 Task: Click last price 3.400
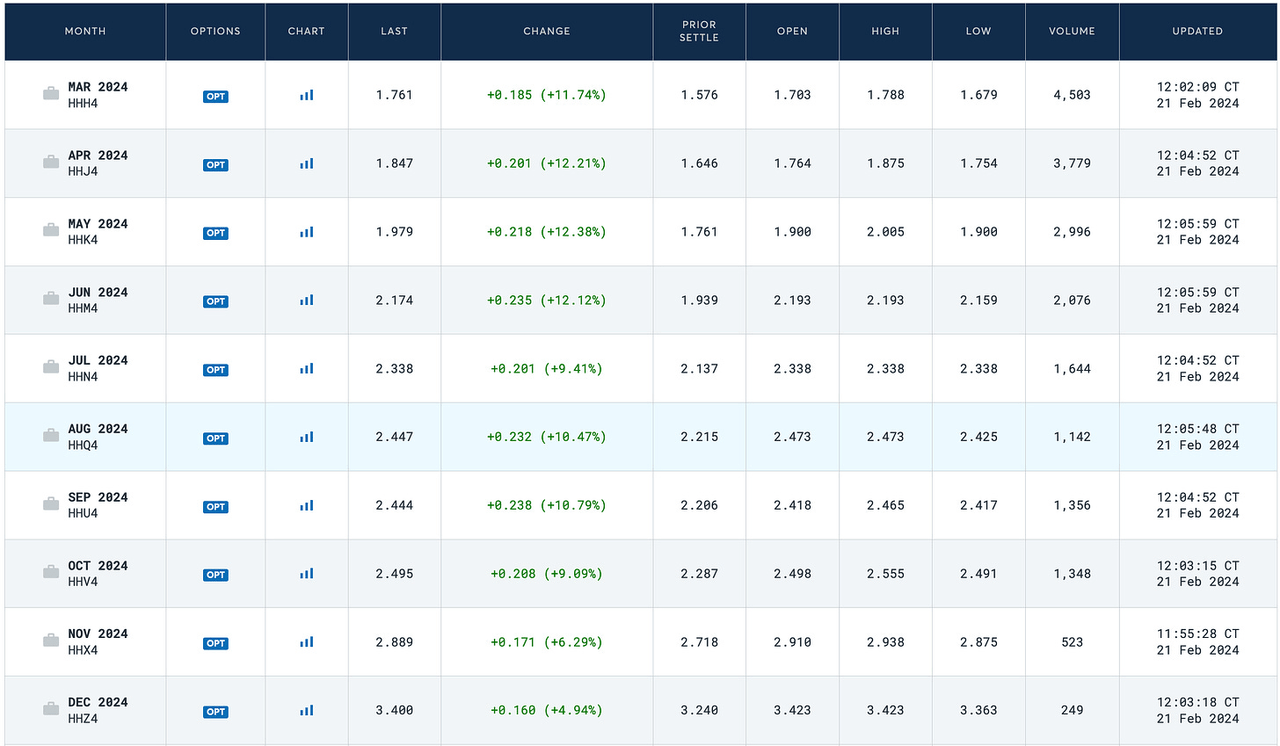point(394,711)
